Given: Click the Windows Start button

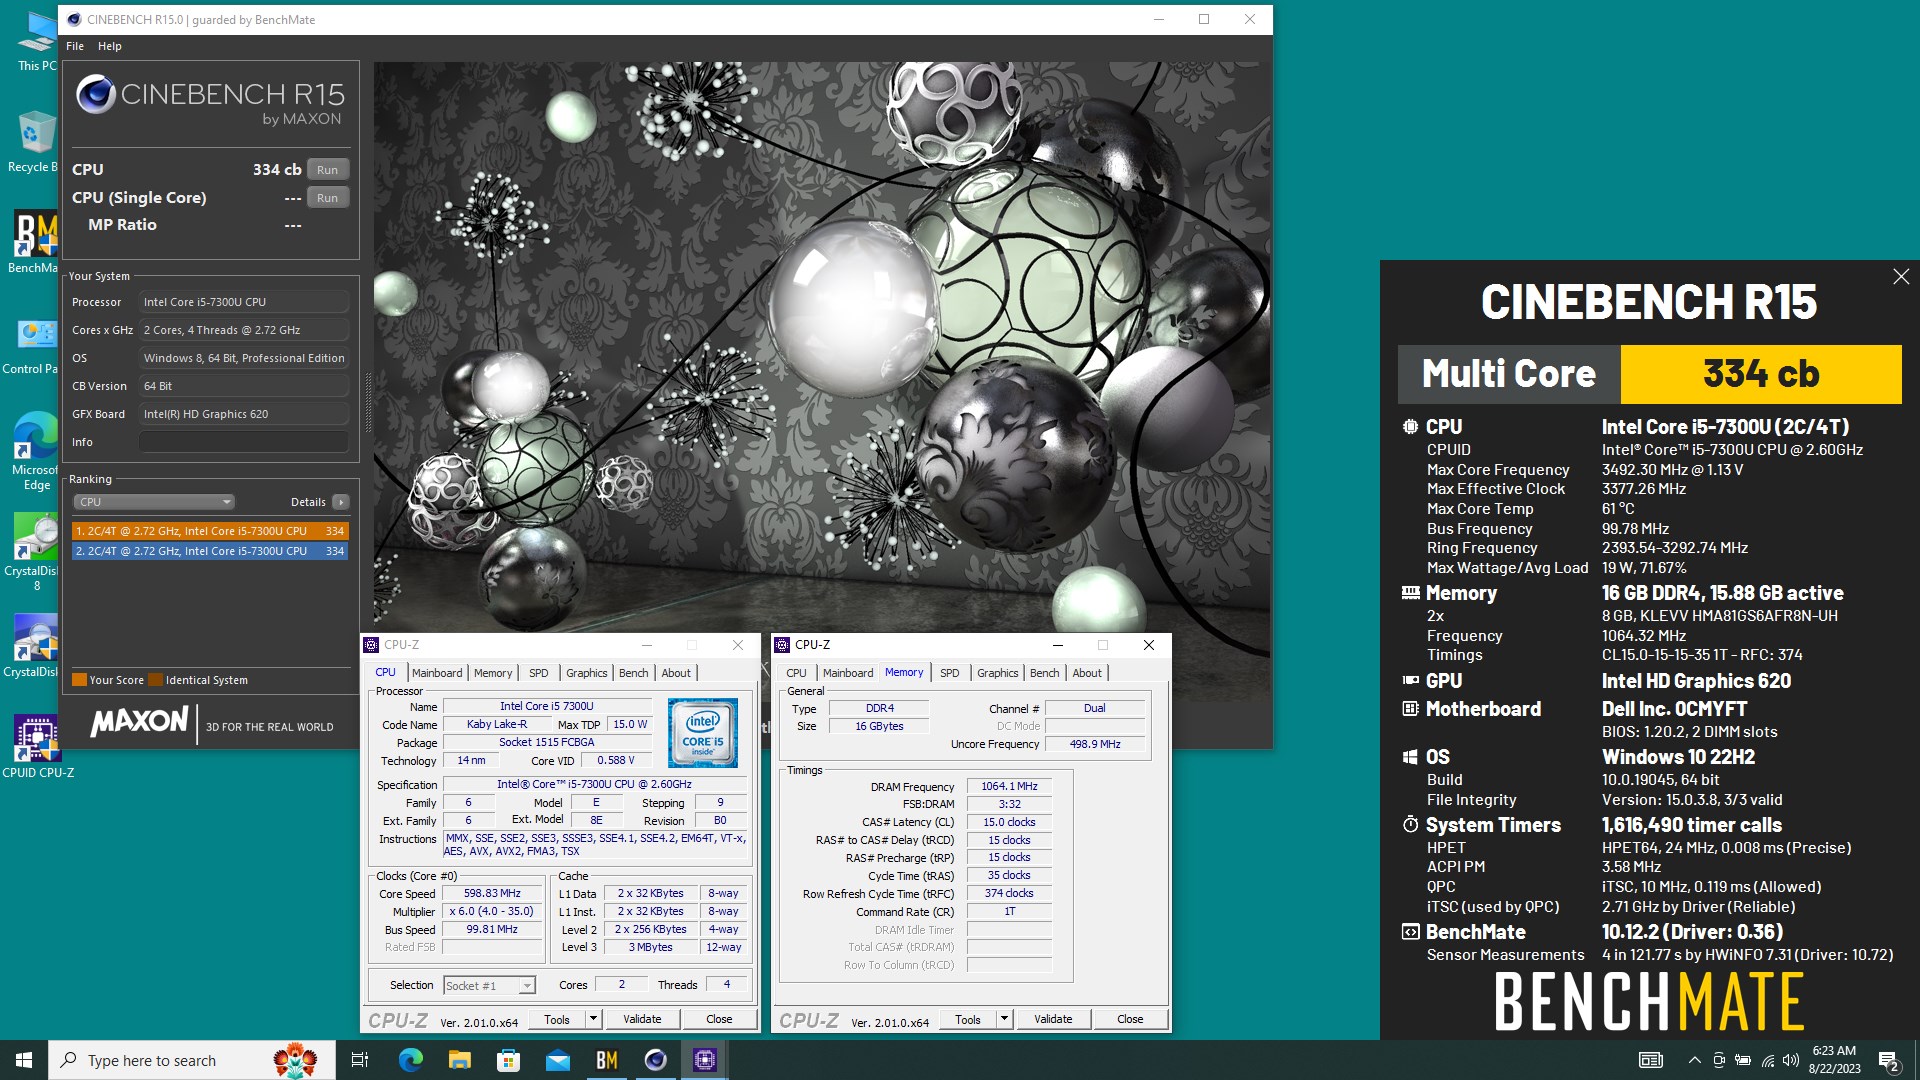Looking at the screenshot, I should (24, 1060).
